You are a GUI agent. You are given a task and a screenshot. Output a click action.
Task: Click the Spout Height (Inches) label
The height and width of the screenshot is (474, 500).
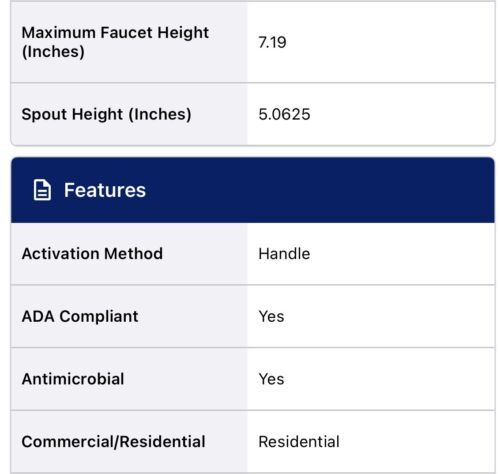(106, 114)
